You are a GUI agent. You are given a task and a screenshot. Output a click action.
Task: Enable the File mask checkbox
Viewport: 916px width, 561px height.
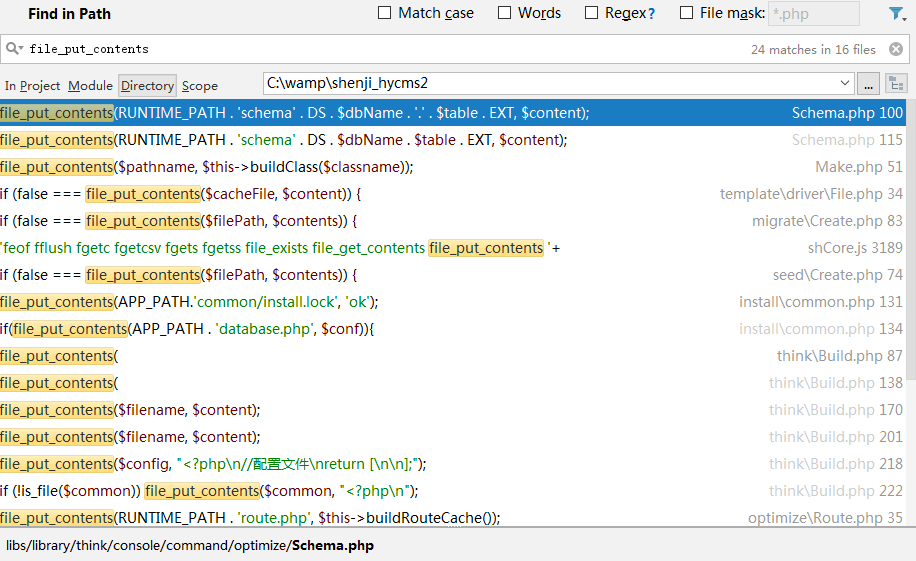click(686, 13)
